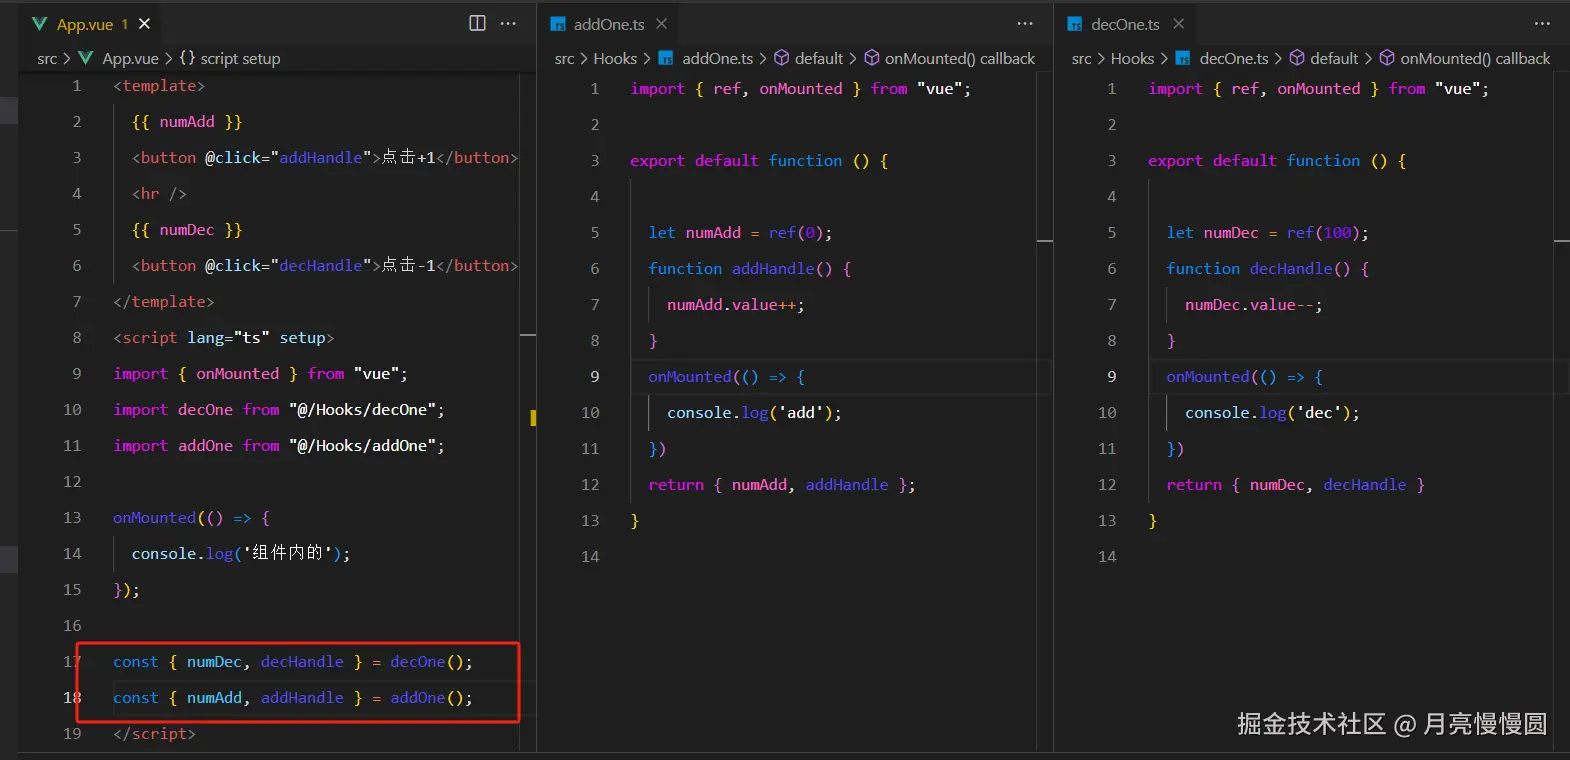Screen dimensions: 1570x760
Task: Open more actions in decOne.ts editor group
Action: 1542,23
